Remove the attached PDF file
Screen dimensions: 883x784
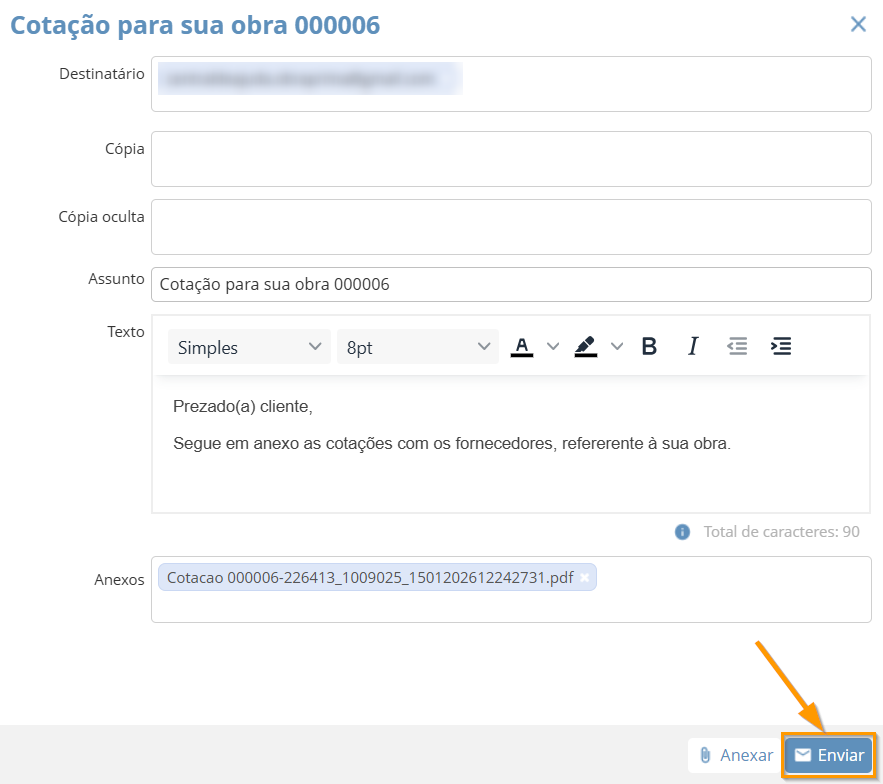pyautogui.click(x=585, y=578)
